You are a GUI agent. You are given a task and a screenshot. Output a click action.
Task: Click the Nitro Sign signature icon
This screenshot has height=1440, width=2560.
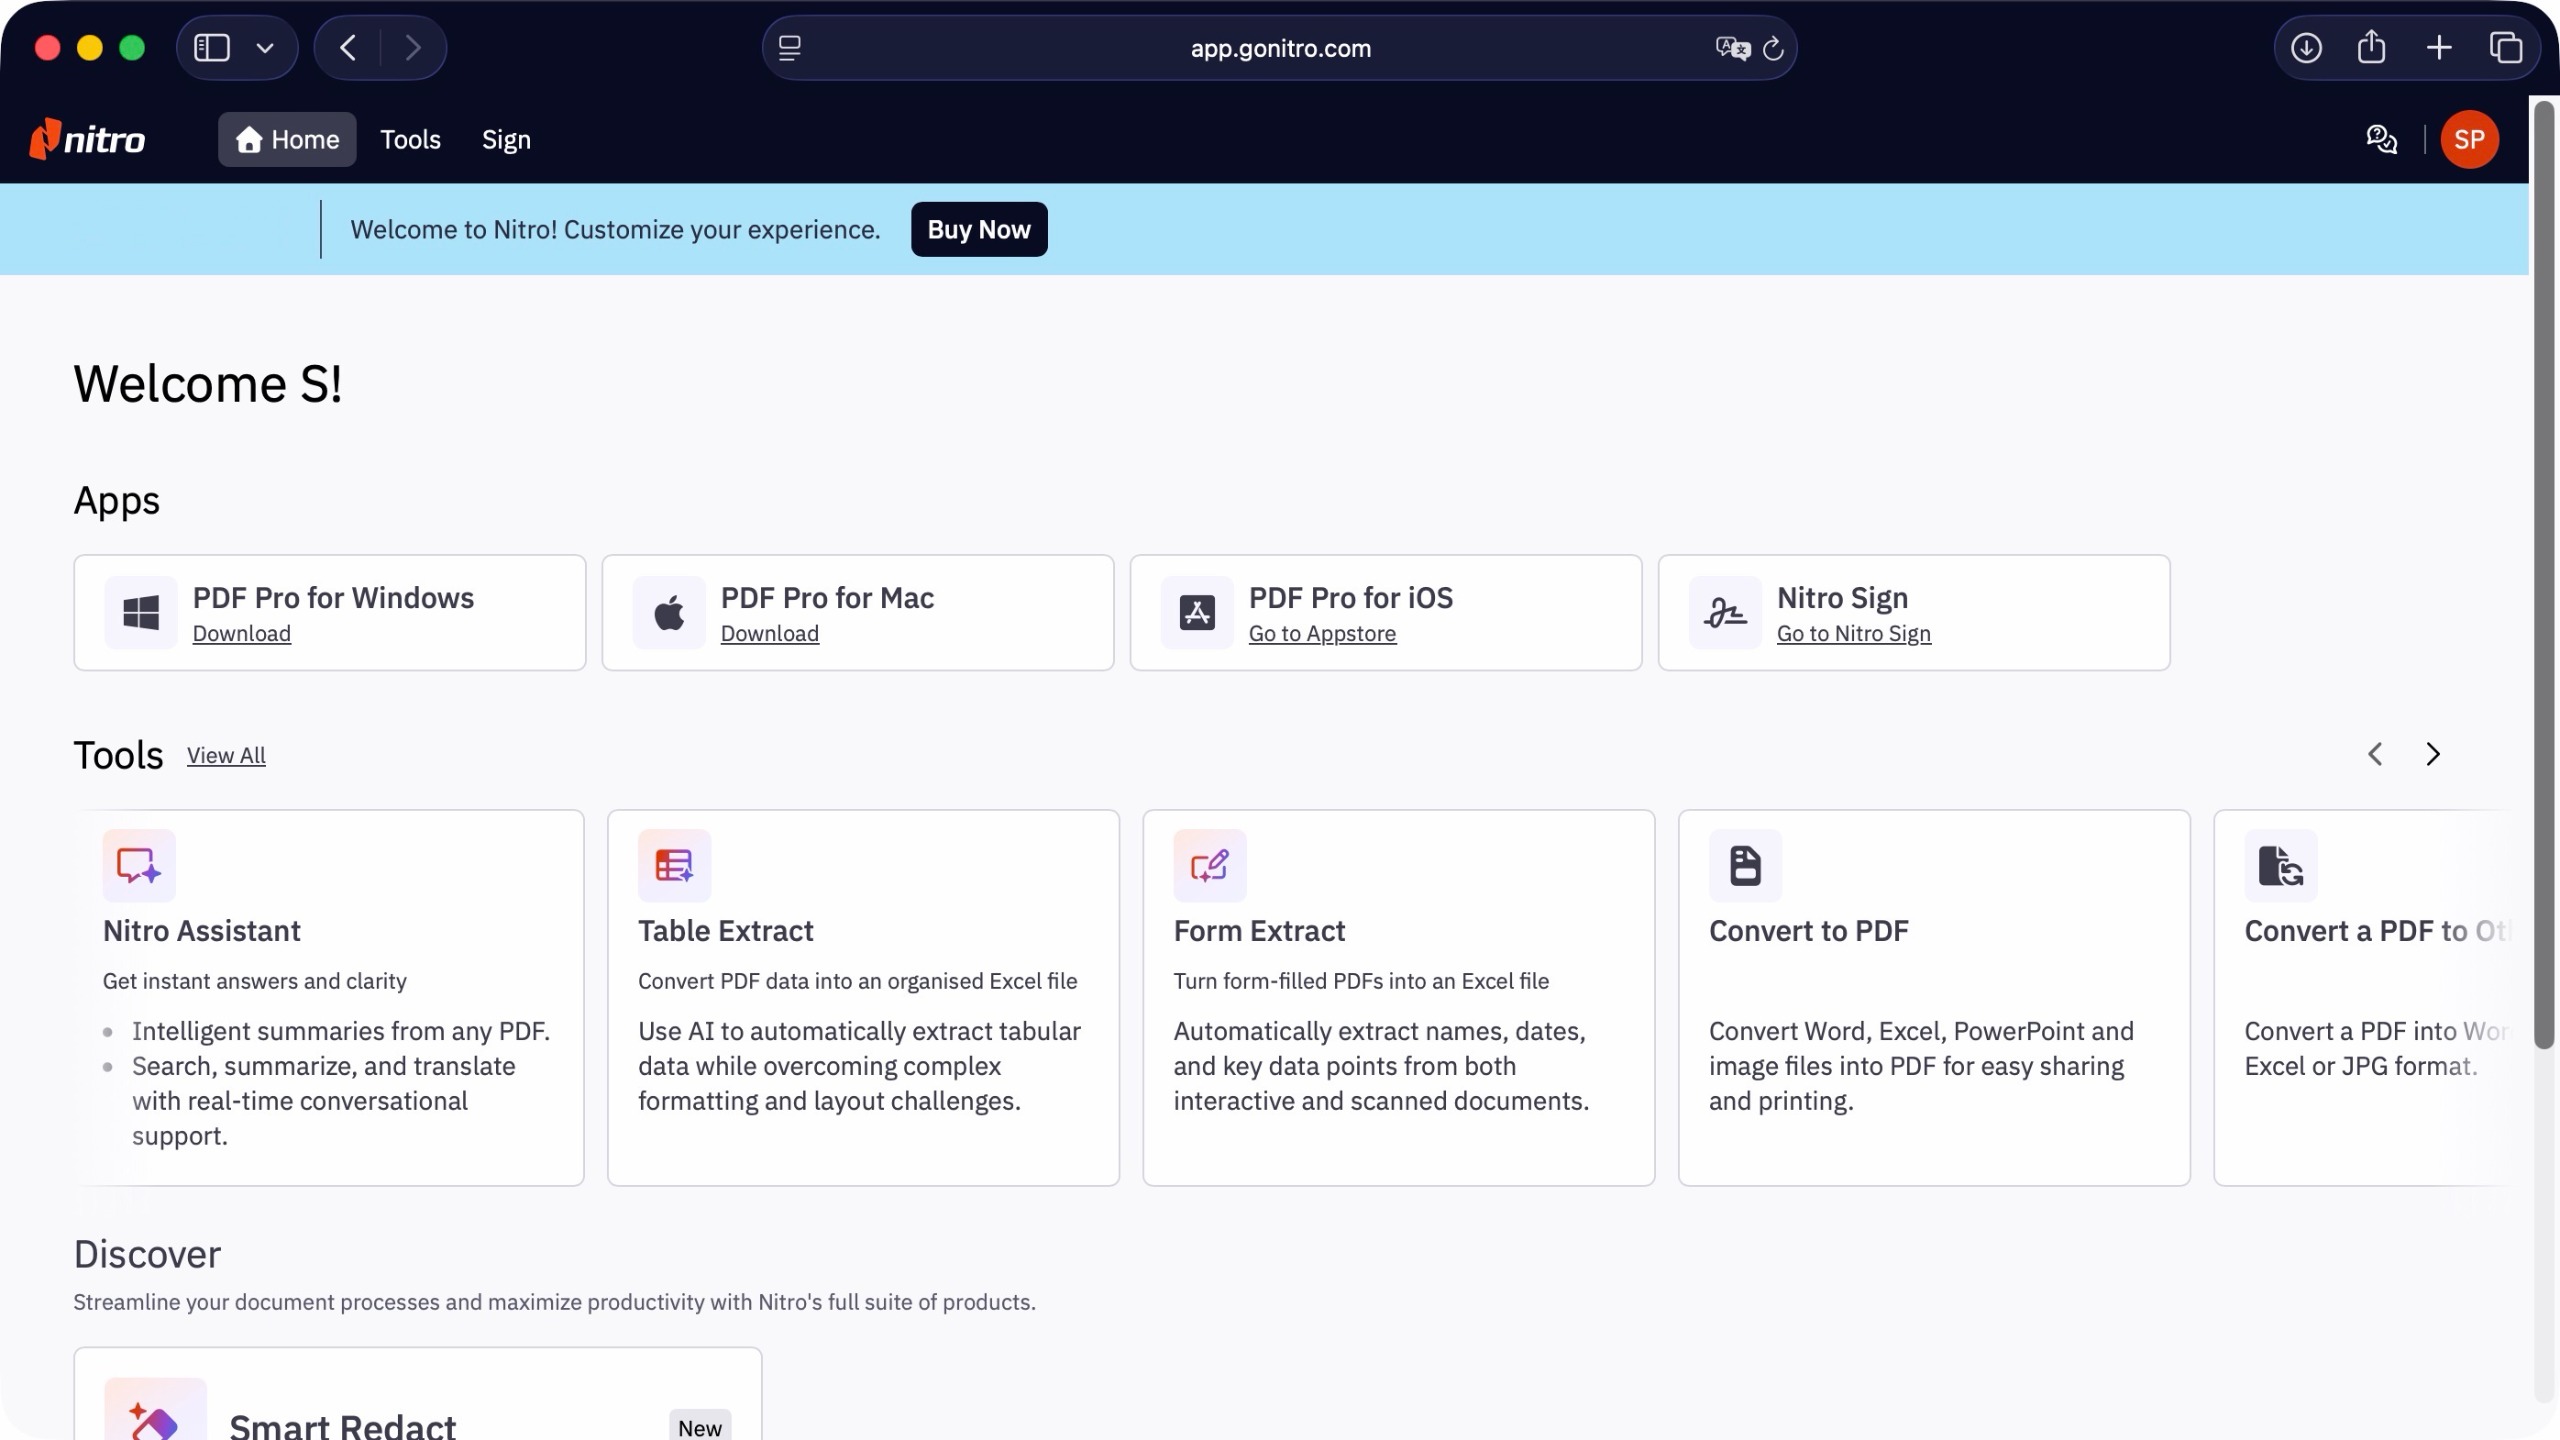pyautogui.click(x=1725, y=612)
